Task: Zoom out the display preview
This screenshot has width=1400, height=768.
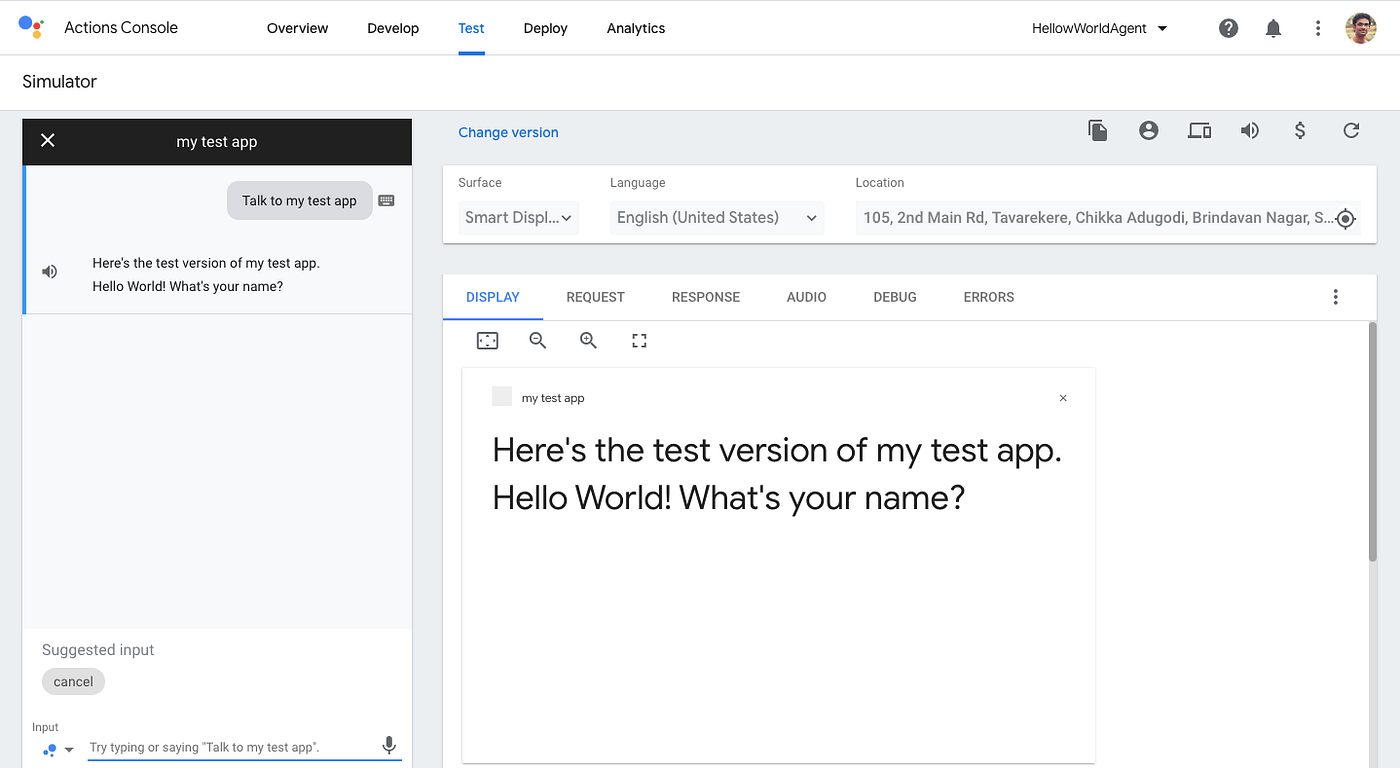Action: pyautogui.click(x=538, y=340)
